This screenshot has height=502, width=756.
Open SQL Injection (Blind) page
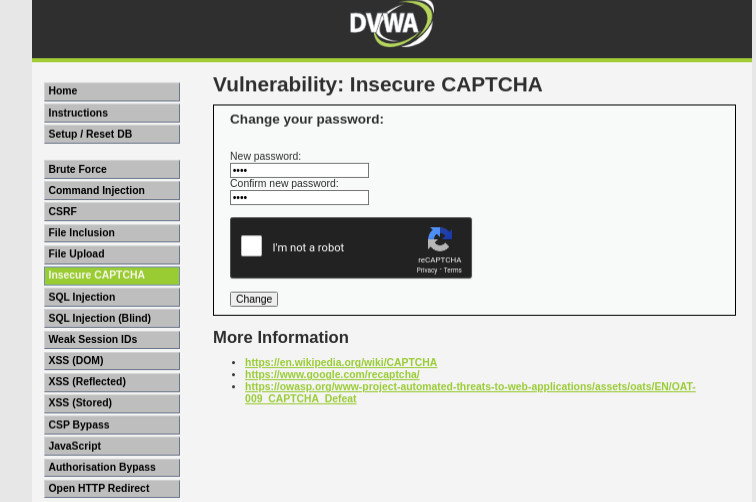click(x=112, y=318)
